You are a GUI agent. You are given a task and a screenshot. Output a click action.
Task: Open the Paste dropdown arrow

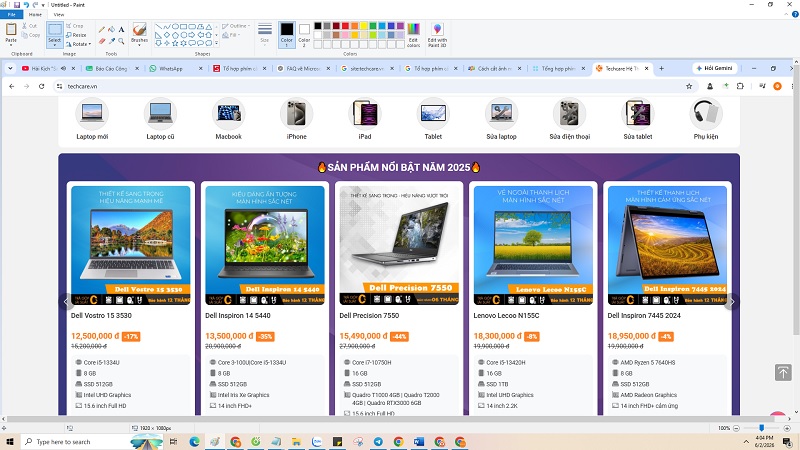click(x=11, y=43)
